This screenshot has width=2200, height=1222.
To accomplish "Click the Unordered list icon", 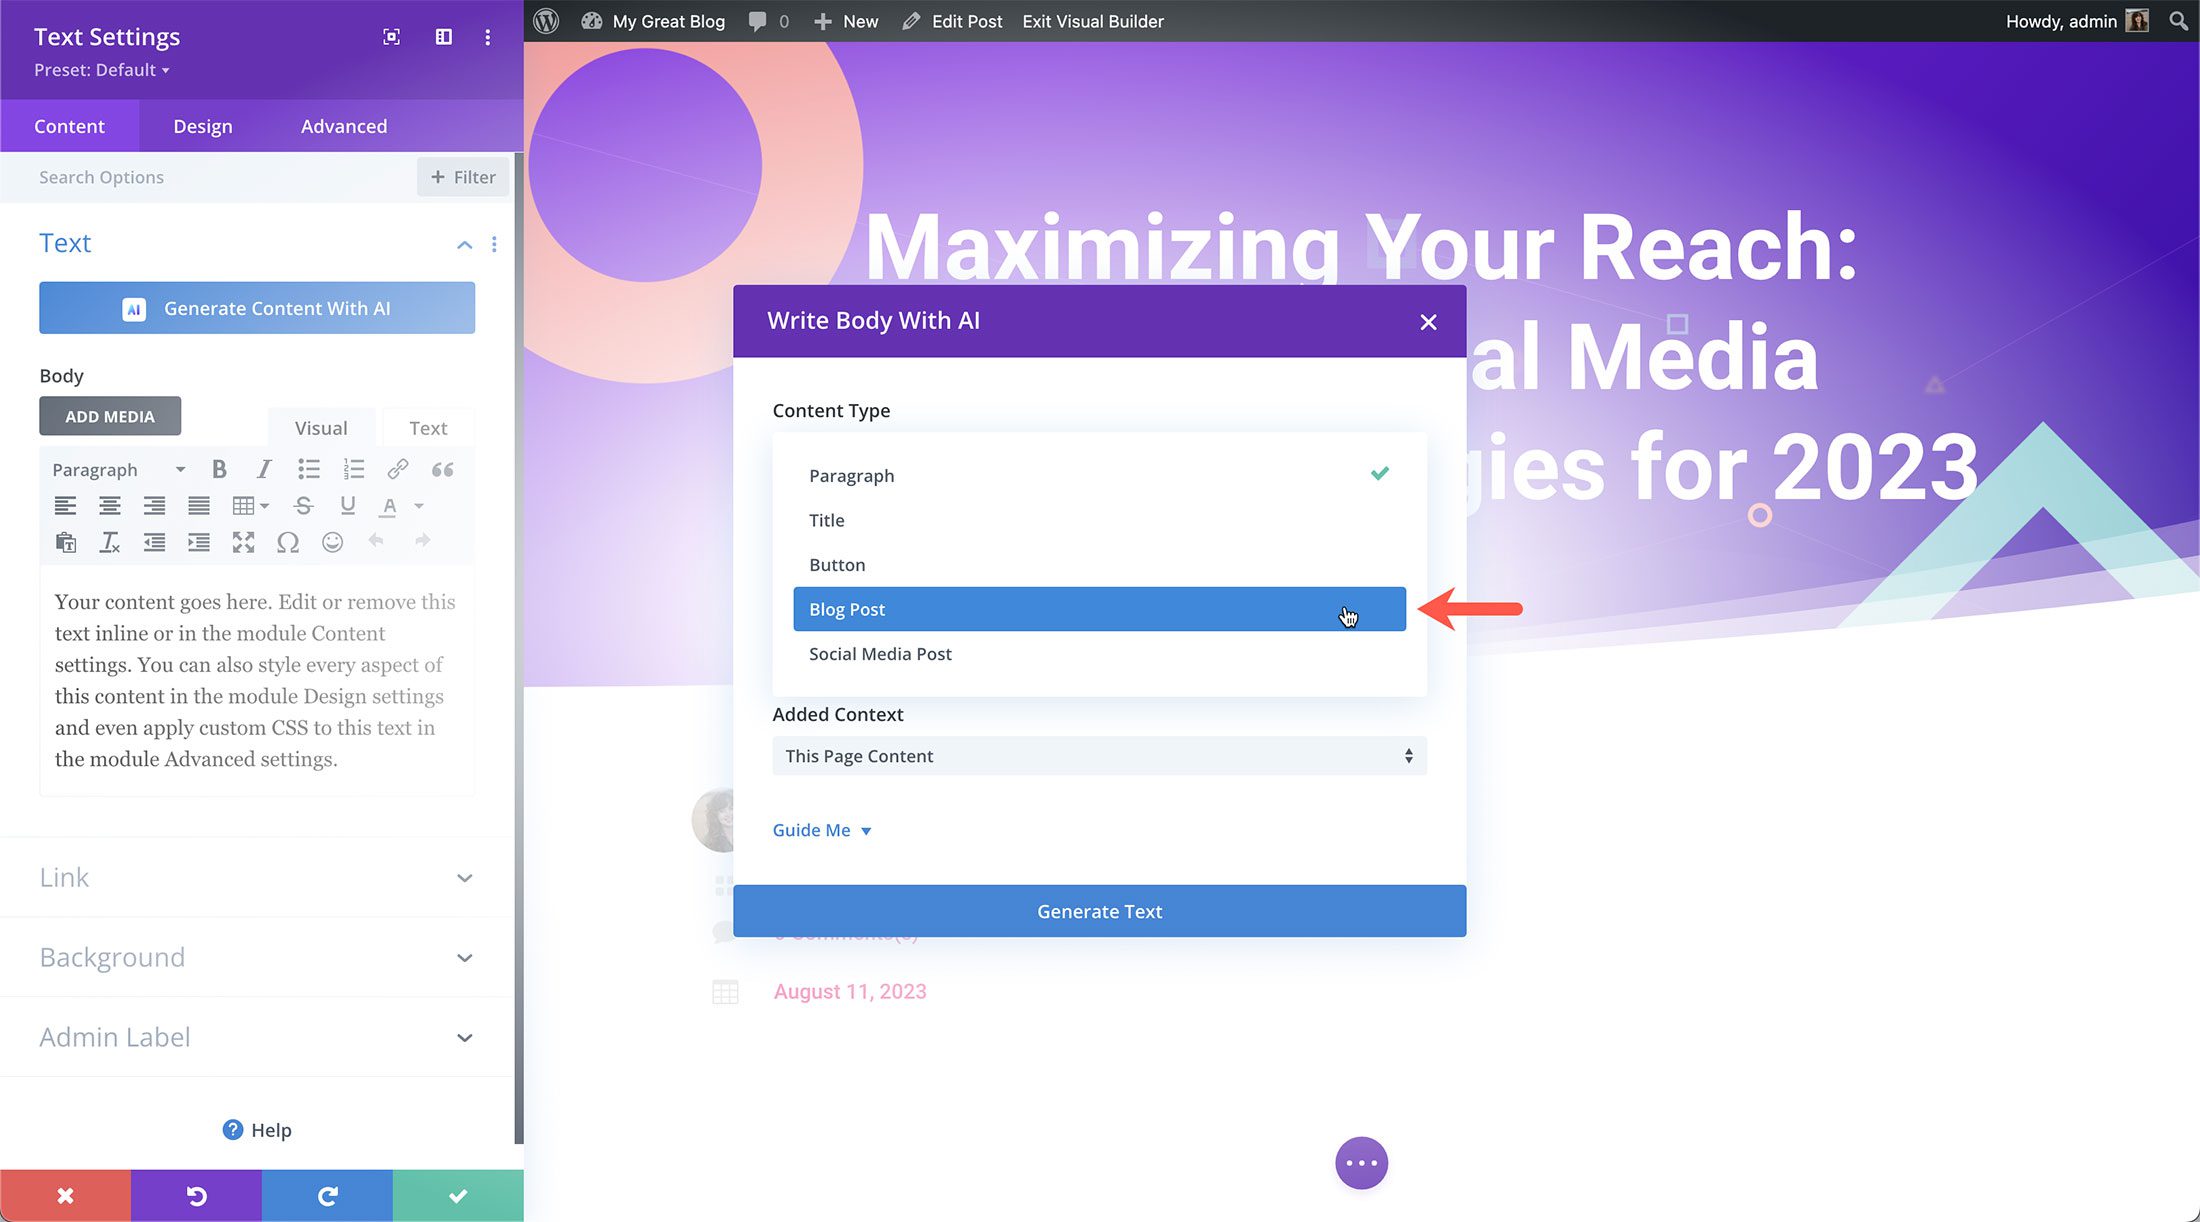I will pyautogui.click(x=308, y=468).
